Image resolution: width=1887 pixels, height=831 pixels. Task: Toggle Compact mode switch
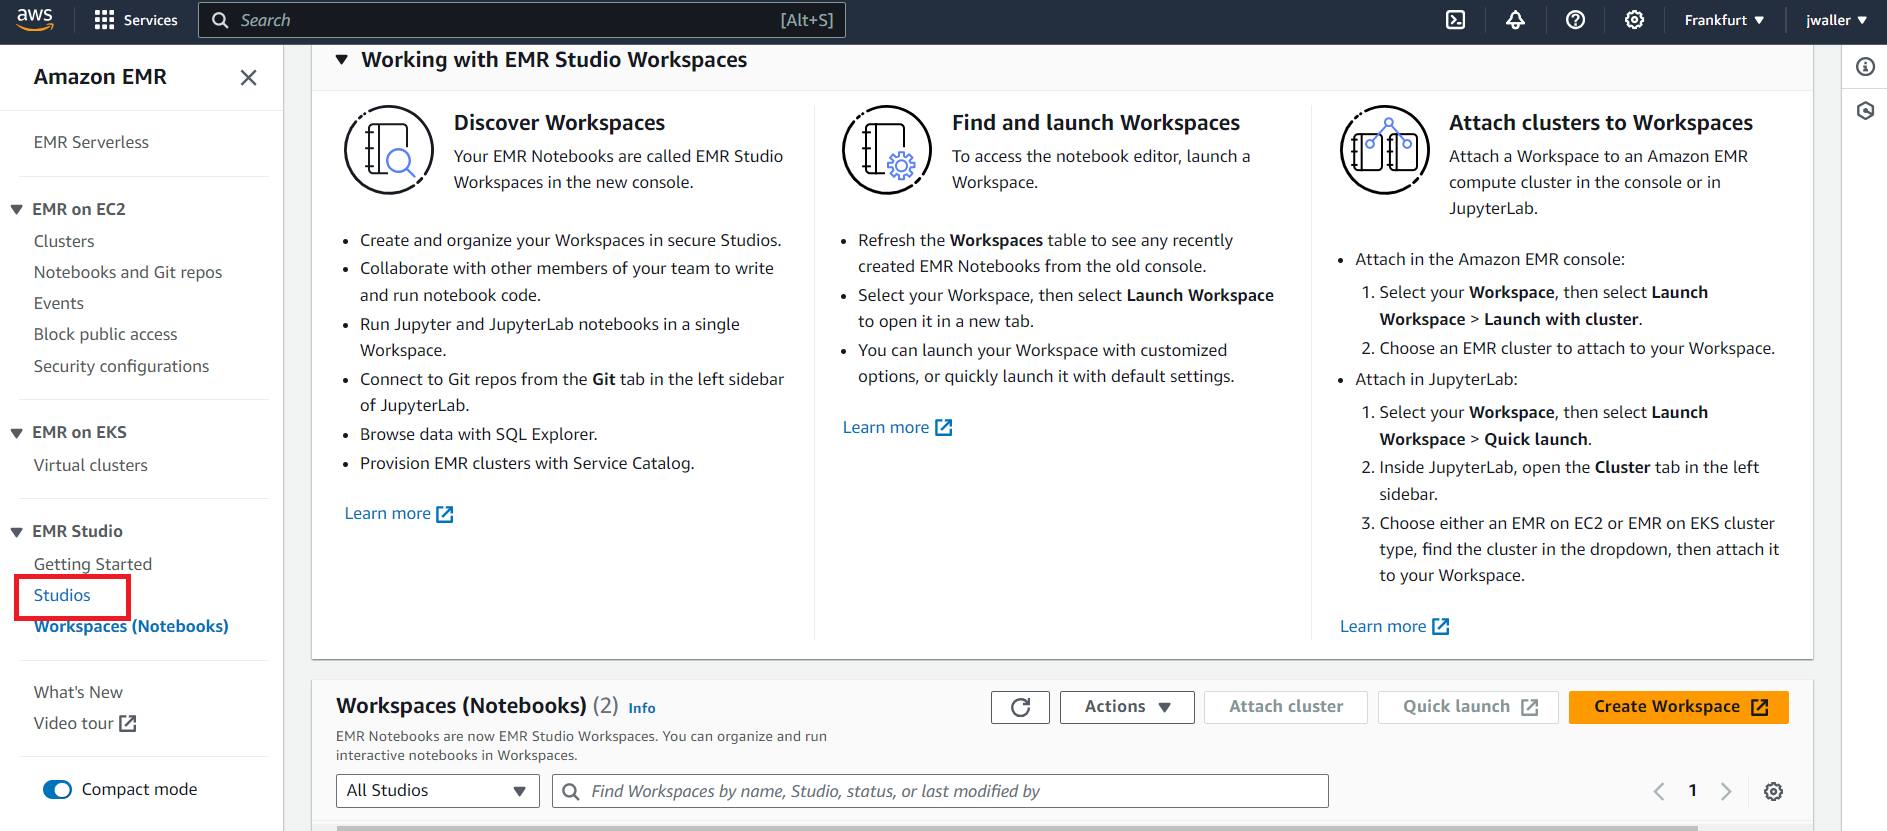[x=58, y=790]
